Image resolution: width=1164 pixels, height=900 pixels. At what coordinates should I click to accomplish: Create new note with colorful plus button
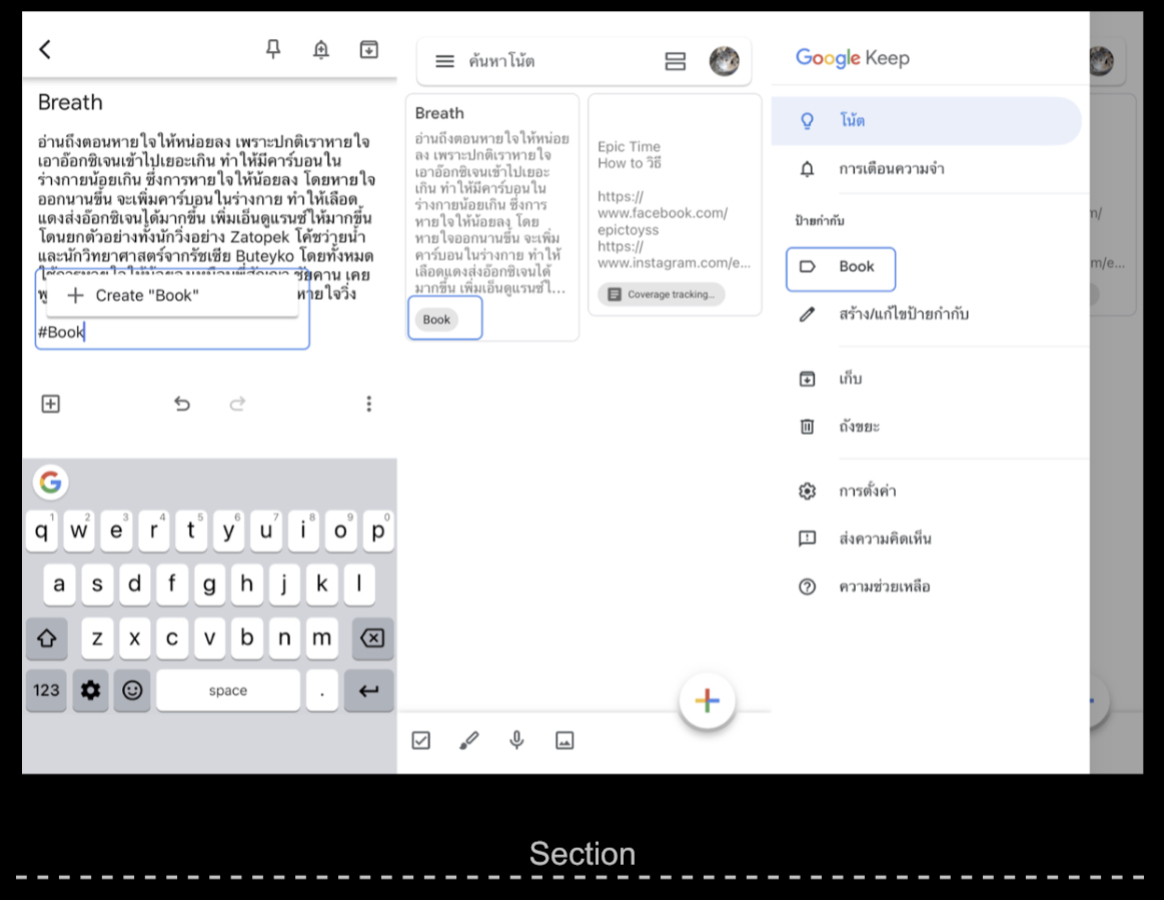(707, 700)
